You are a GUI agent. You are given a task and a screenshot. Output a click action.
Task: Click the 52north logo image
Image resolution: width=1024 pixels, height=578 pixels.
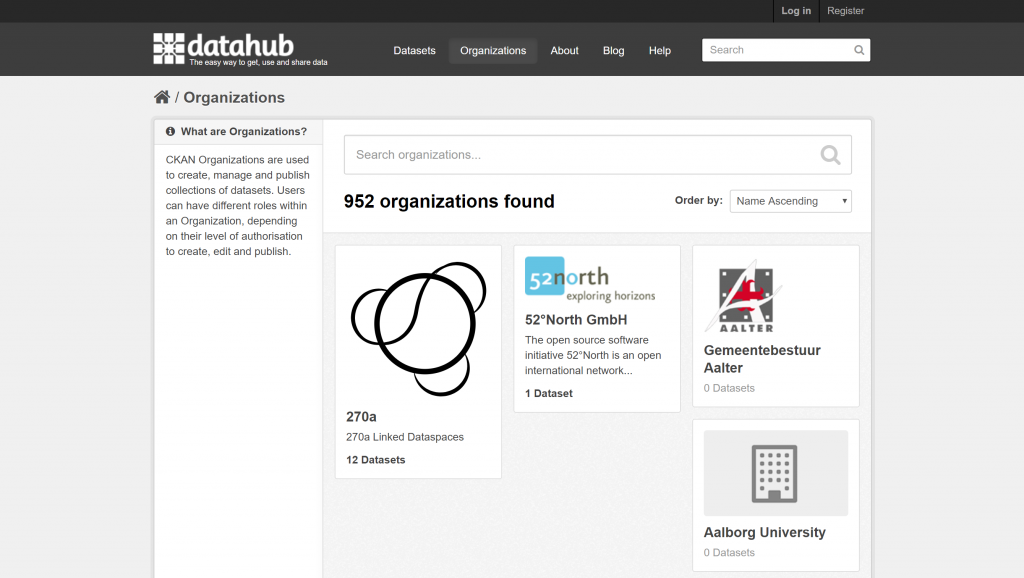pyautogui.click(x=590, y=279)
